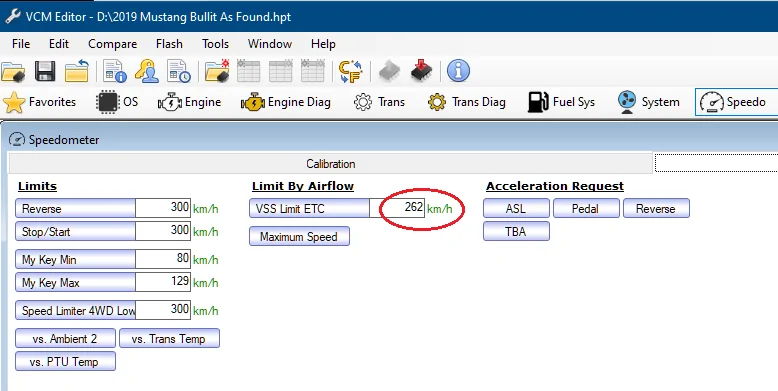The image size is (778, 391).
Task: Open the vs. Trans Temp table
Action: pos(169,339)
